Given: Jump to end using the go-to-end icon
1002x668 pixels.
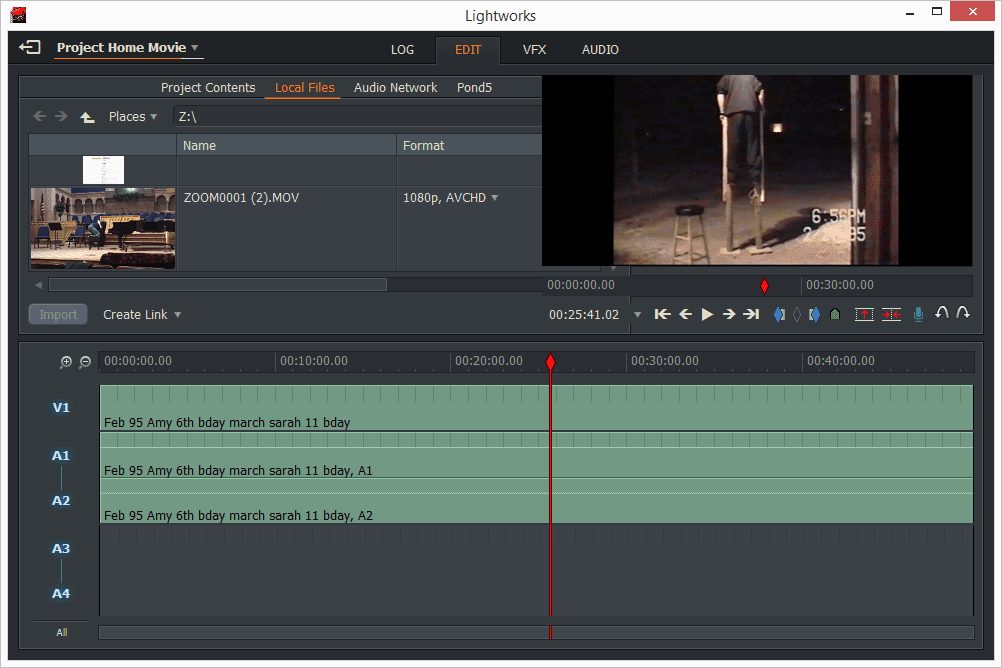Looking at the screenshot, I should click(x=752, y=313).
